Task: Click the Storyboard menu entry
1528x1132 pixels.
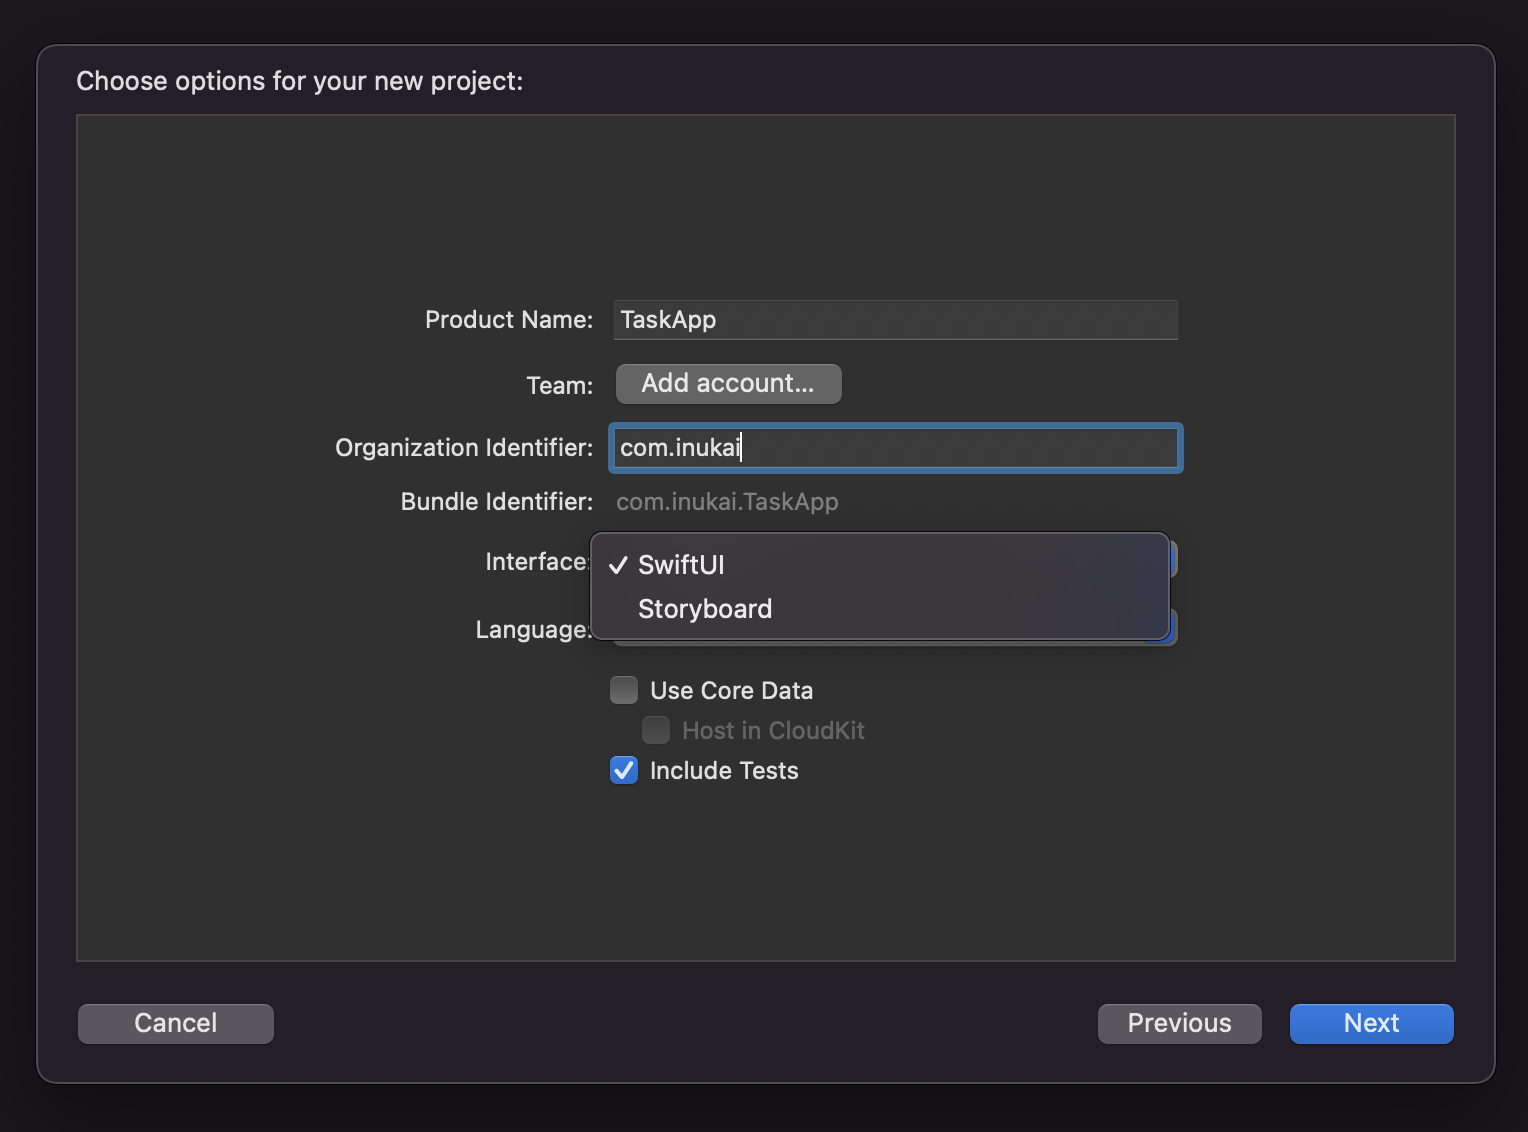Action: [x=705, y=608]
